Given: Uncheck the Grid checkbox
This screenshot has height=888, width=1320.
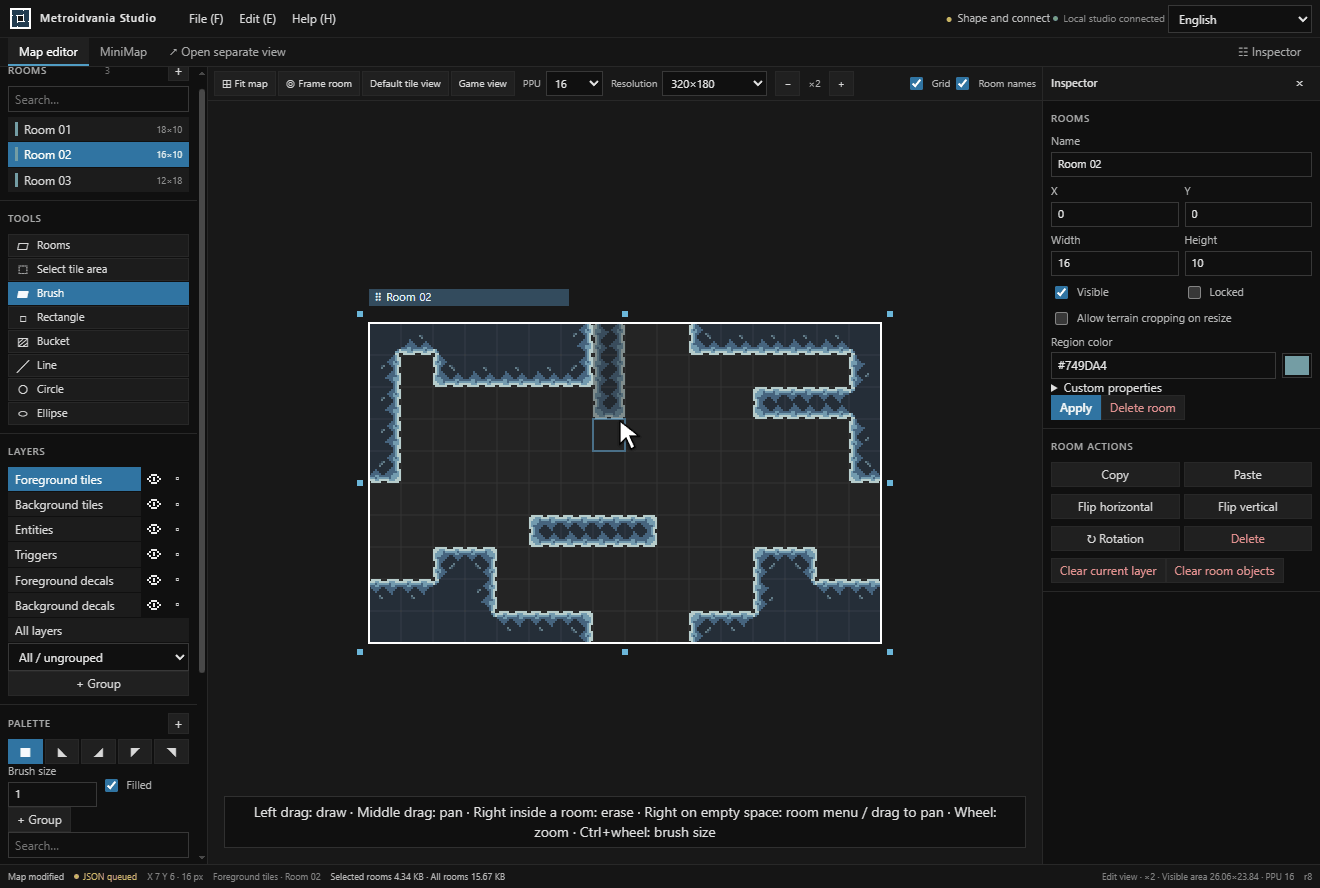Looking at the screenshot, I should coord(916,84).
